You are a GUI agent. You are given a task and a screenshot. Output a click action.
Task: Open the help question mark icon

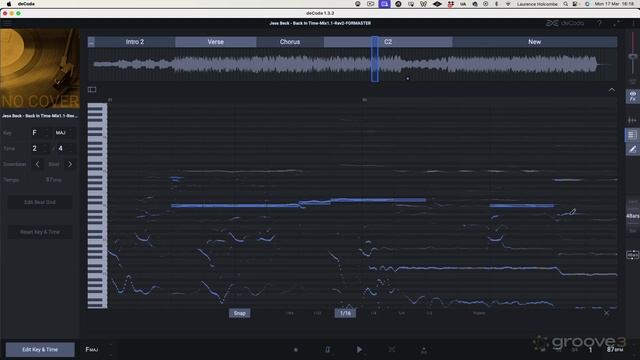pos(599,23)
